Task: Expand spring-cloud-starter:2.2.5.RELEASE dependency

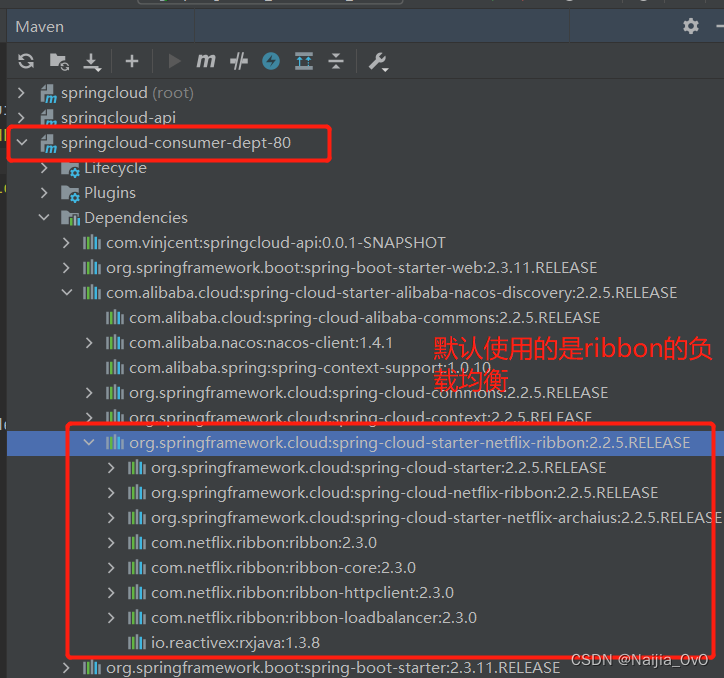Action: pyautogui.click(x=111, y=467)
